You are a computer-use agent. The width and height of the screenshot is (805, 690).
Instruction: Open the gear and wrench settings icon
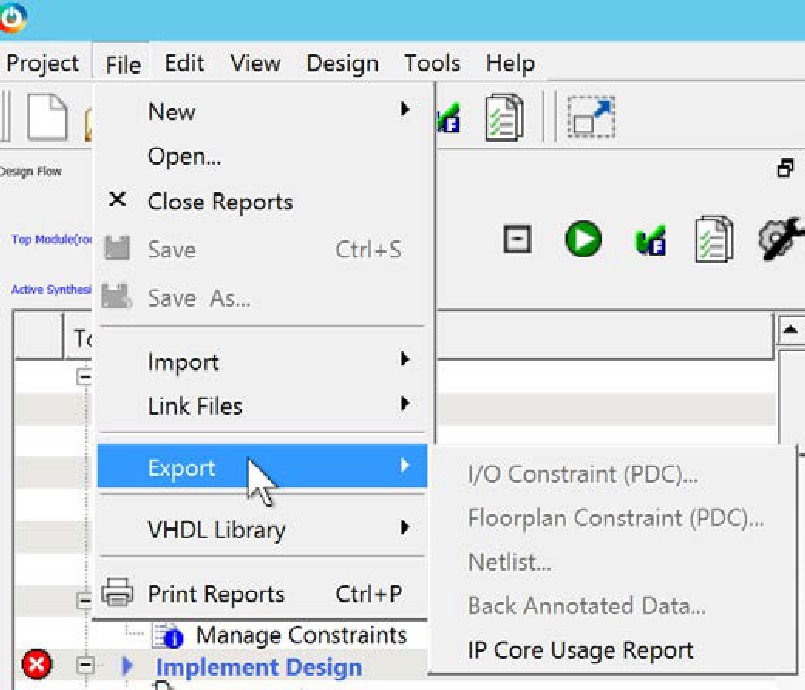tap(781, 240)
